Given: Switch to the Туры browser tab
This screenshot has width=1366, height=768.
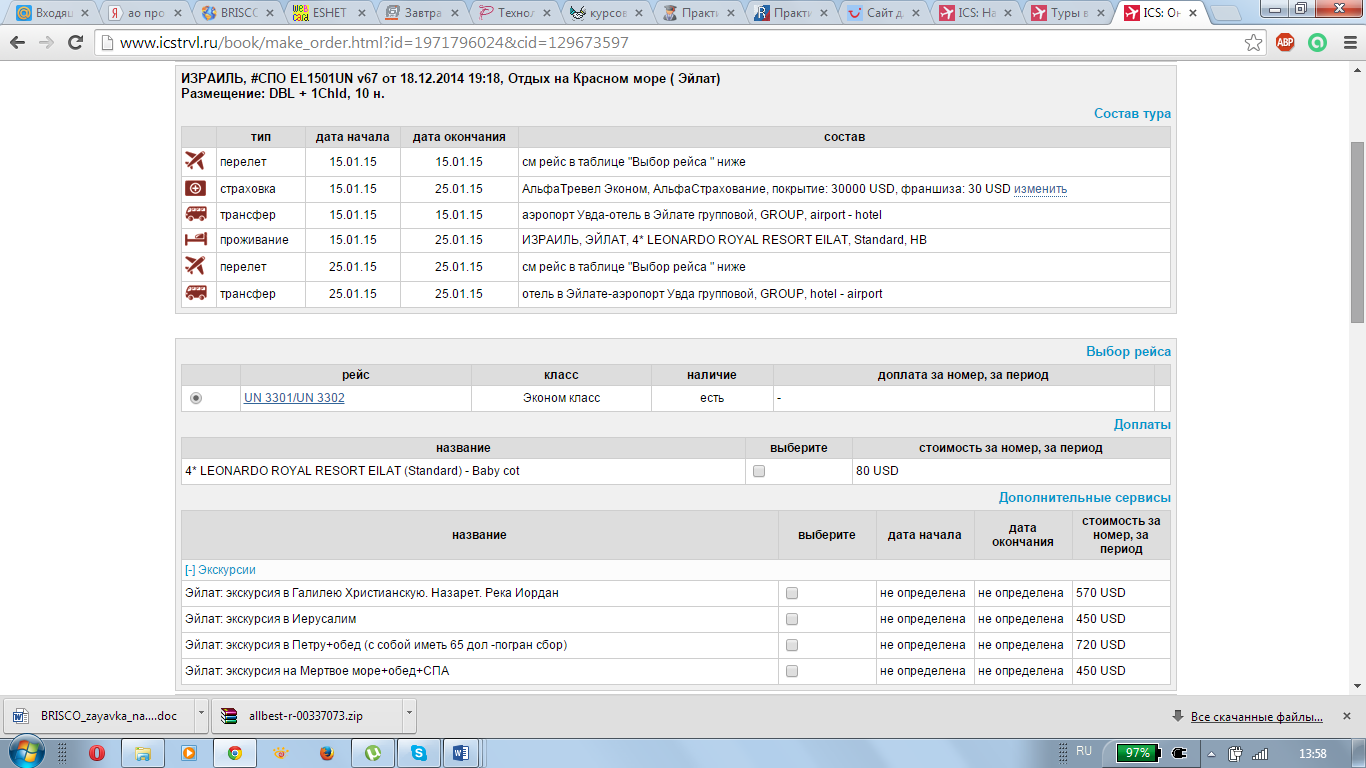Looking at the screenshot, I should (x=1070, y=13).
